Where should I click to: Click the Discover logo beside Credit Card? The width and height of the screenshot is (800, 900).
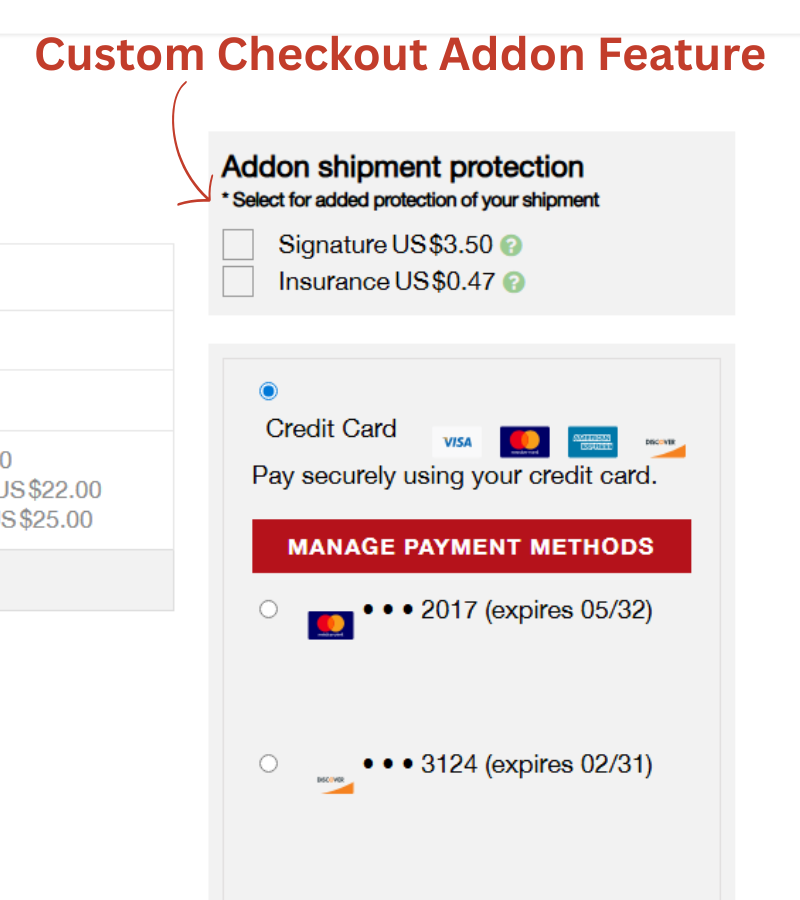[x=664, y=446]
